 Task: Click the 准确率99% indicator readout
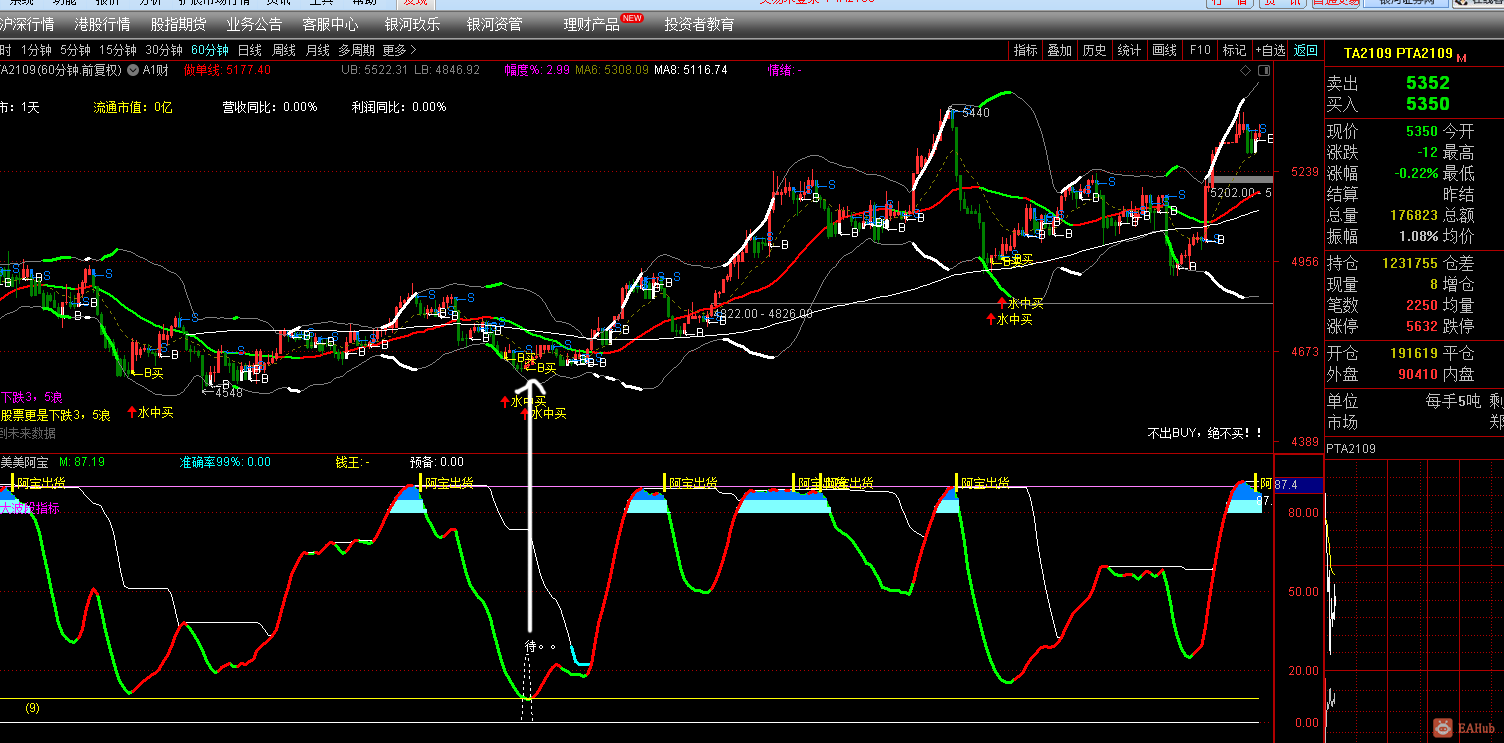(225, 462)
